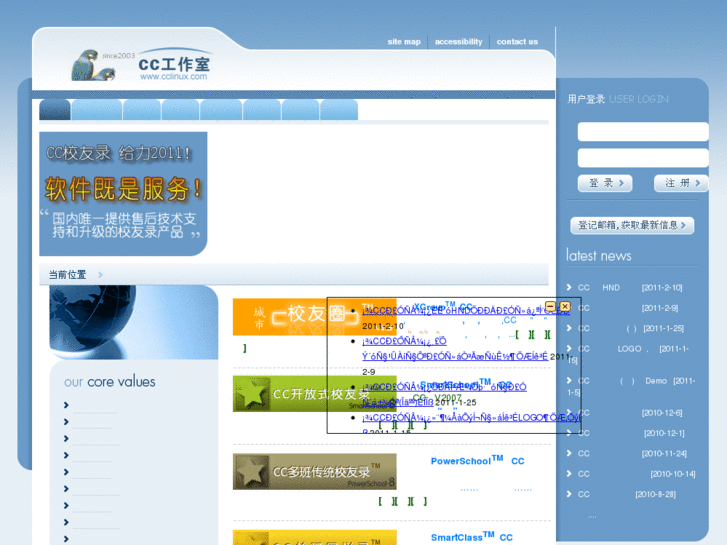Image resolution: width=727 pixels, height=545 pixels.
Task: Minimize the floating news popup
Action: 550,307
